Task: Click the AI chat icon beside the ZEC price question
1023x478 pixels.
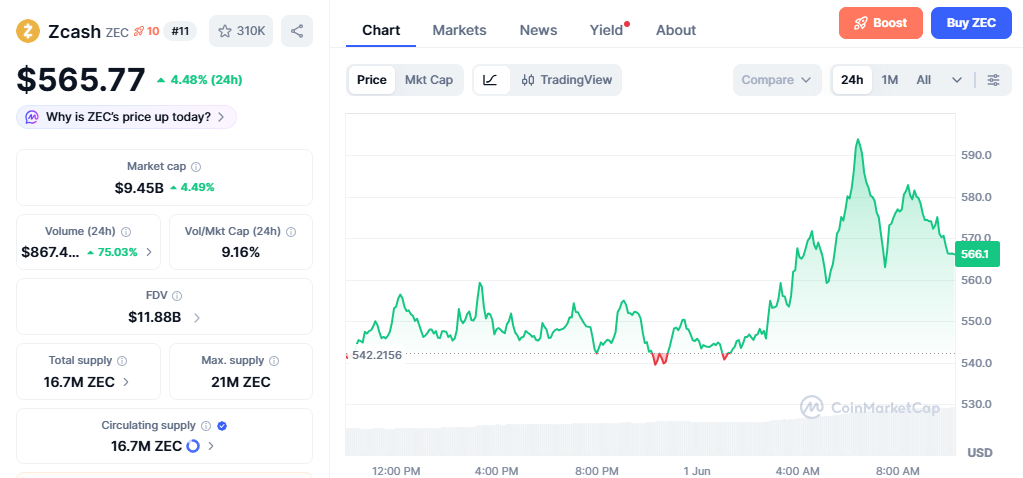Action: tap(32, 117)
